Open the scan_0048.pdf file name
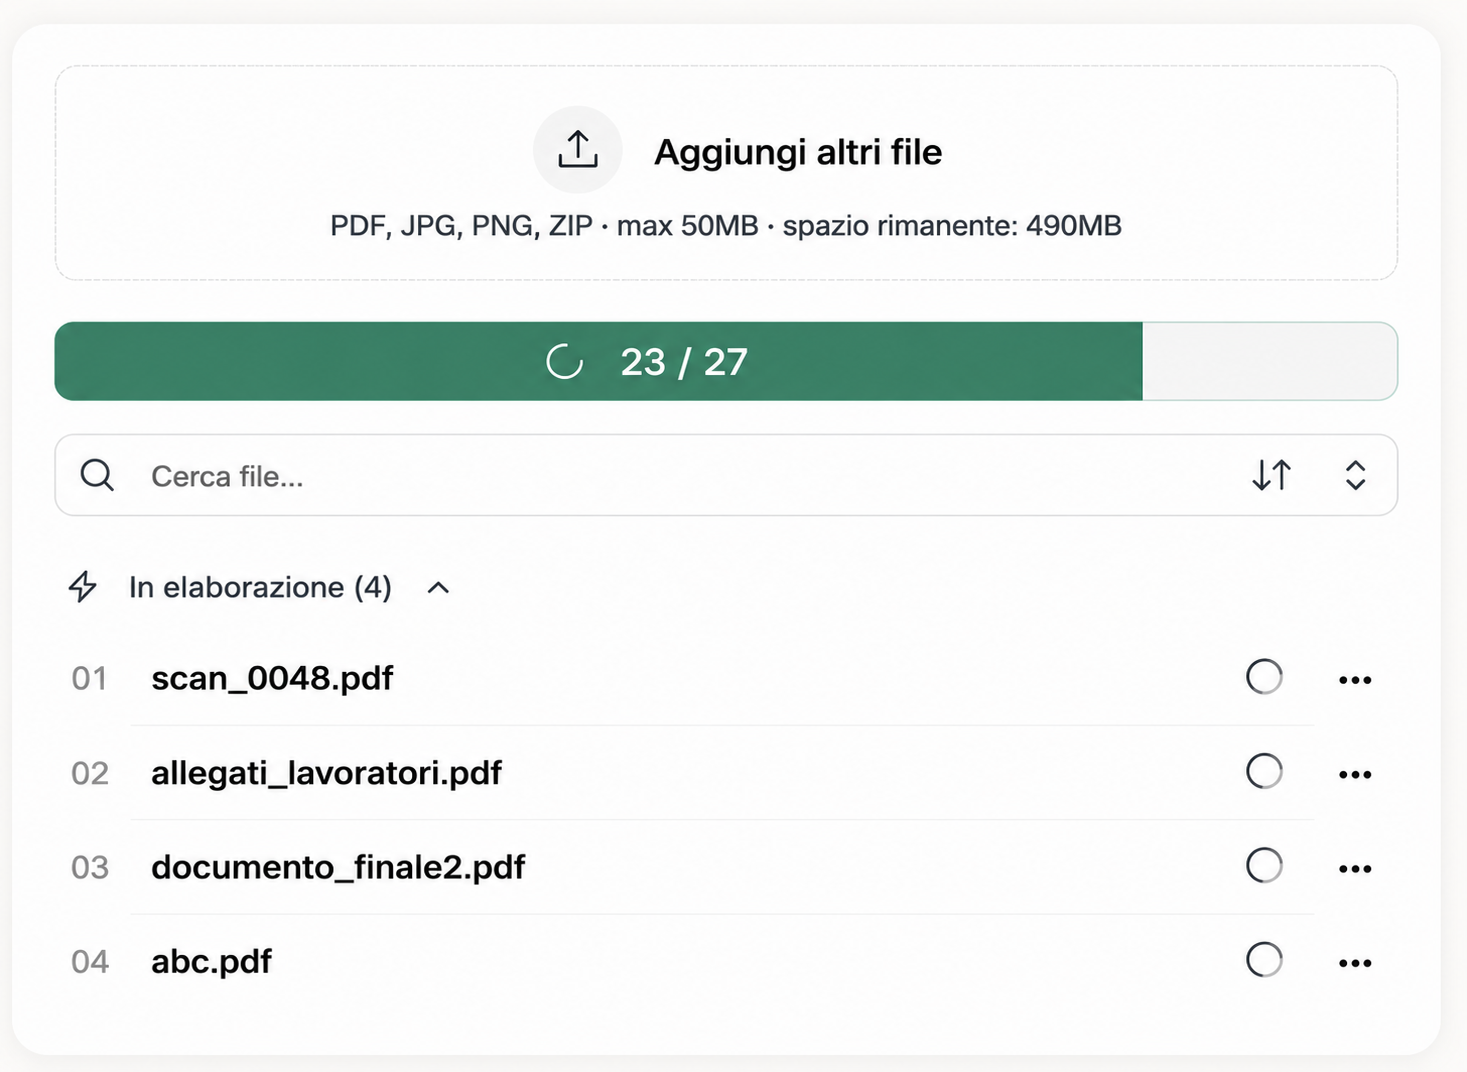 272,678
